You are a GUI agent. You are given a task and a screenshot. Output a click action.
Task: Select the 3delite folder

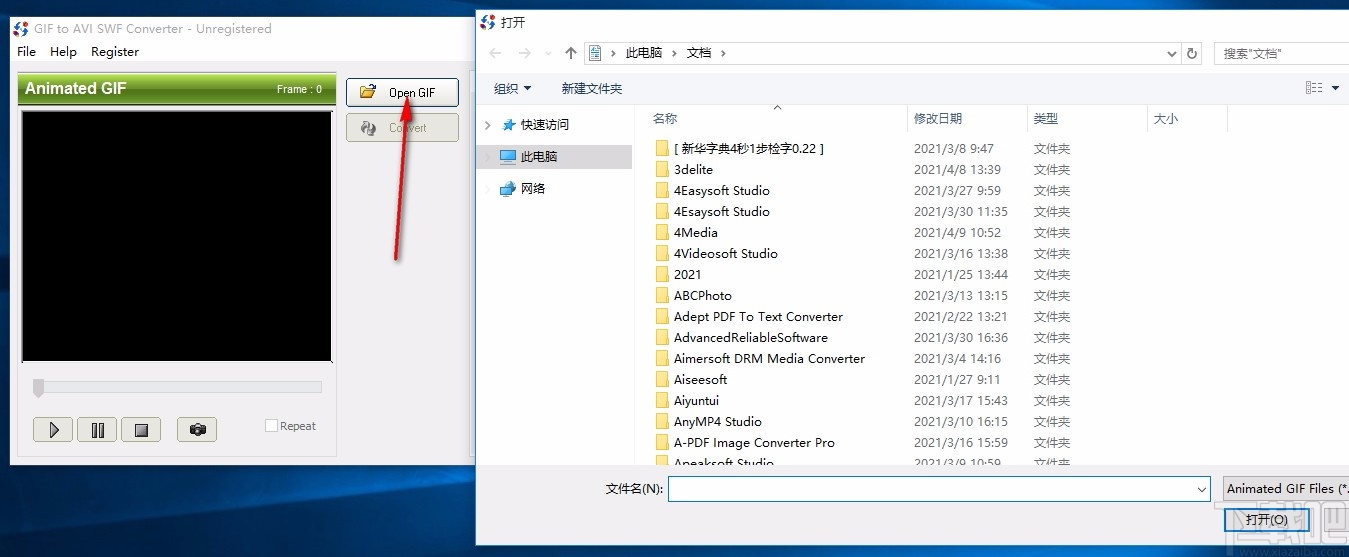(x=693, y=169)
